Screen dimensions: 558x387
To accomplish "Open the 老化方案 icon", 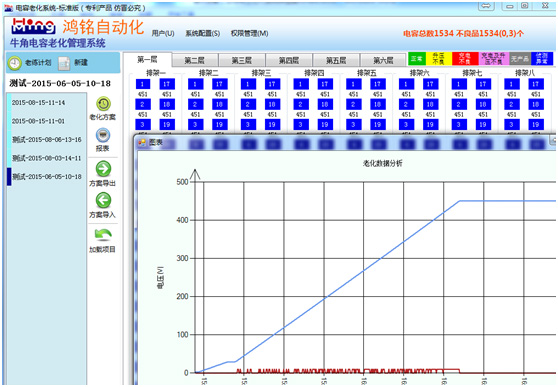I will (103, 104).
